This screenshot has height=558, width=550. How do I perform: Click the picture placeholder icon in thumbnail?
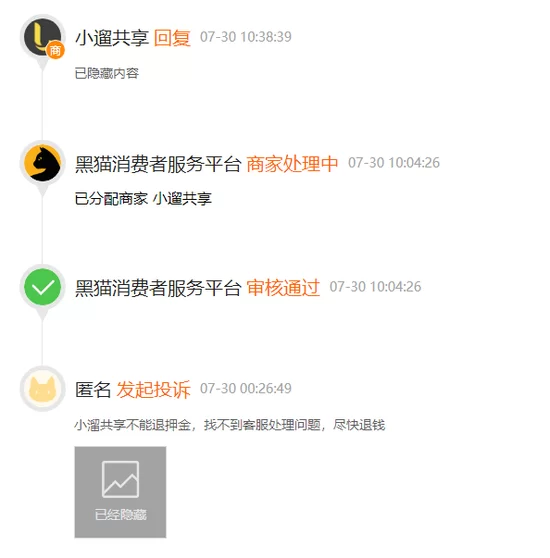point(120,479)
